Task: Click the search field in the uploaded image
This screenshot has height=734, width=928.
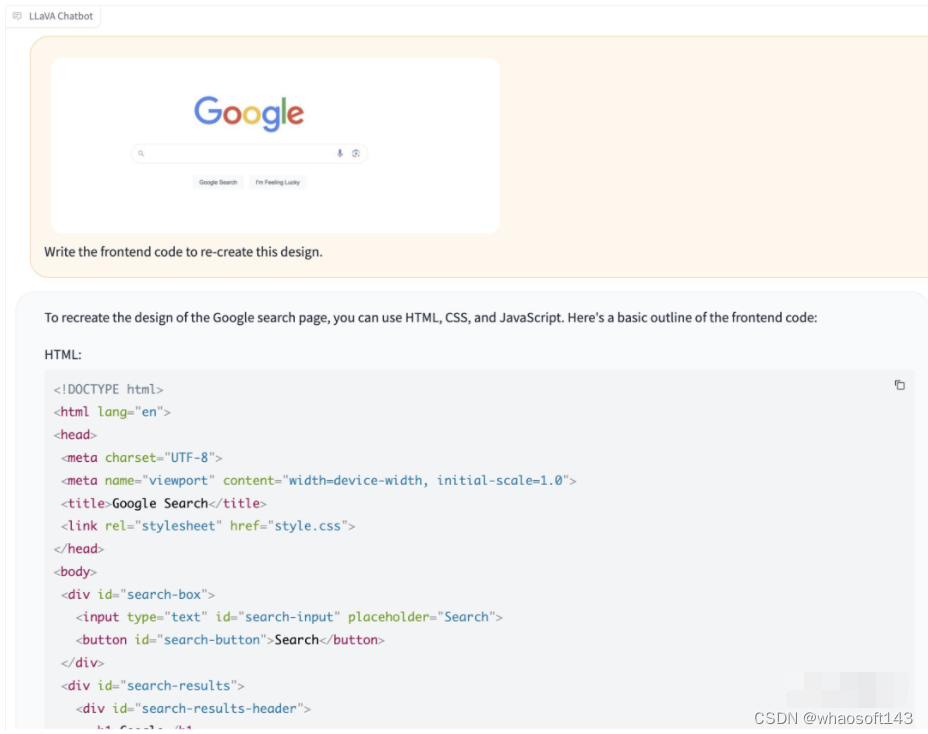Action: (x=249, y=153)
